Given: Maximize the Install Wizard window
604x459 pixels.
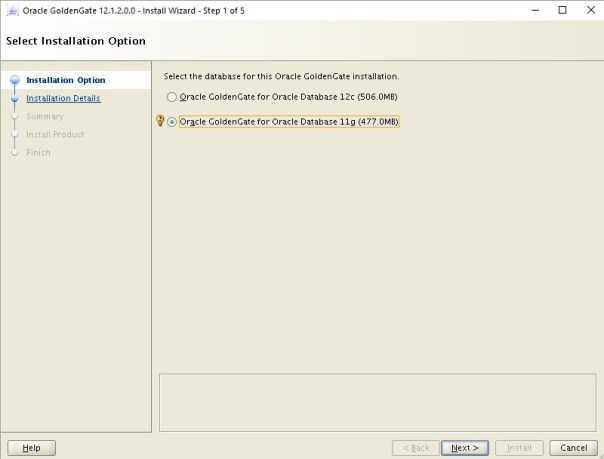Looking at the screenshot, I should point(561,10).
